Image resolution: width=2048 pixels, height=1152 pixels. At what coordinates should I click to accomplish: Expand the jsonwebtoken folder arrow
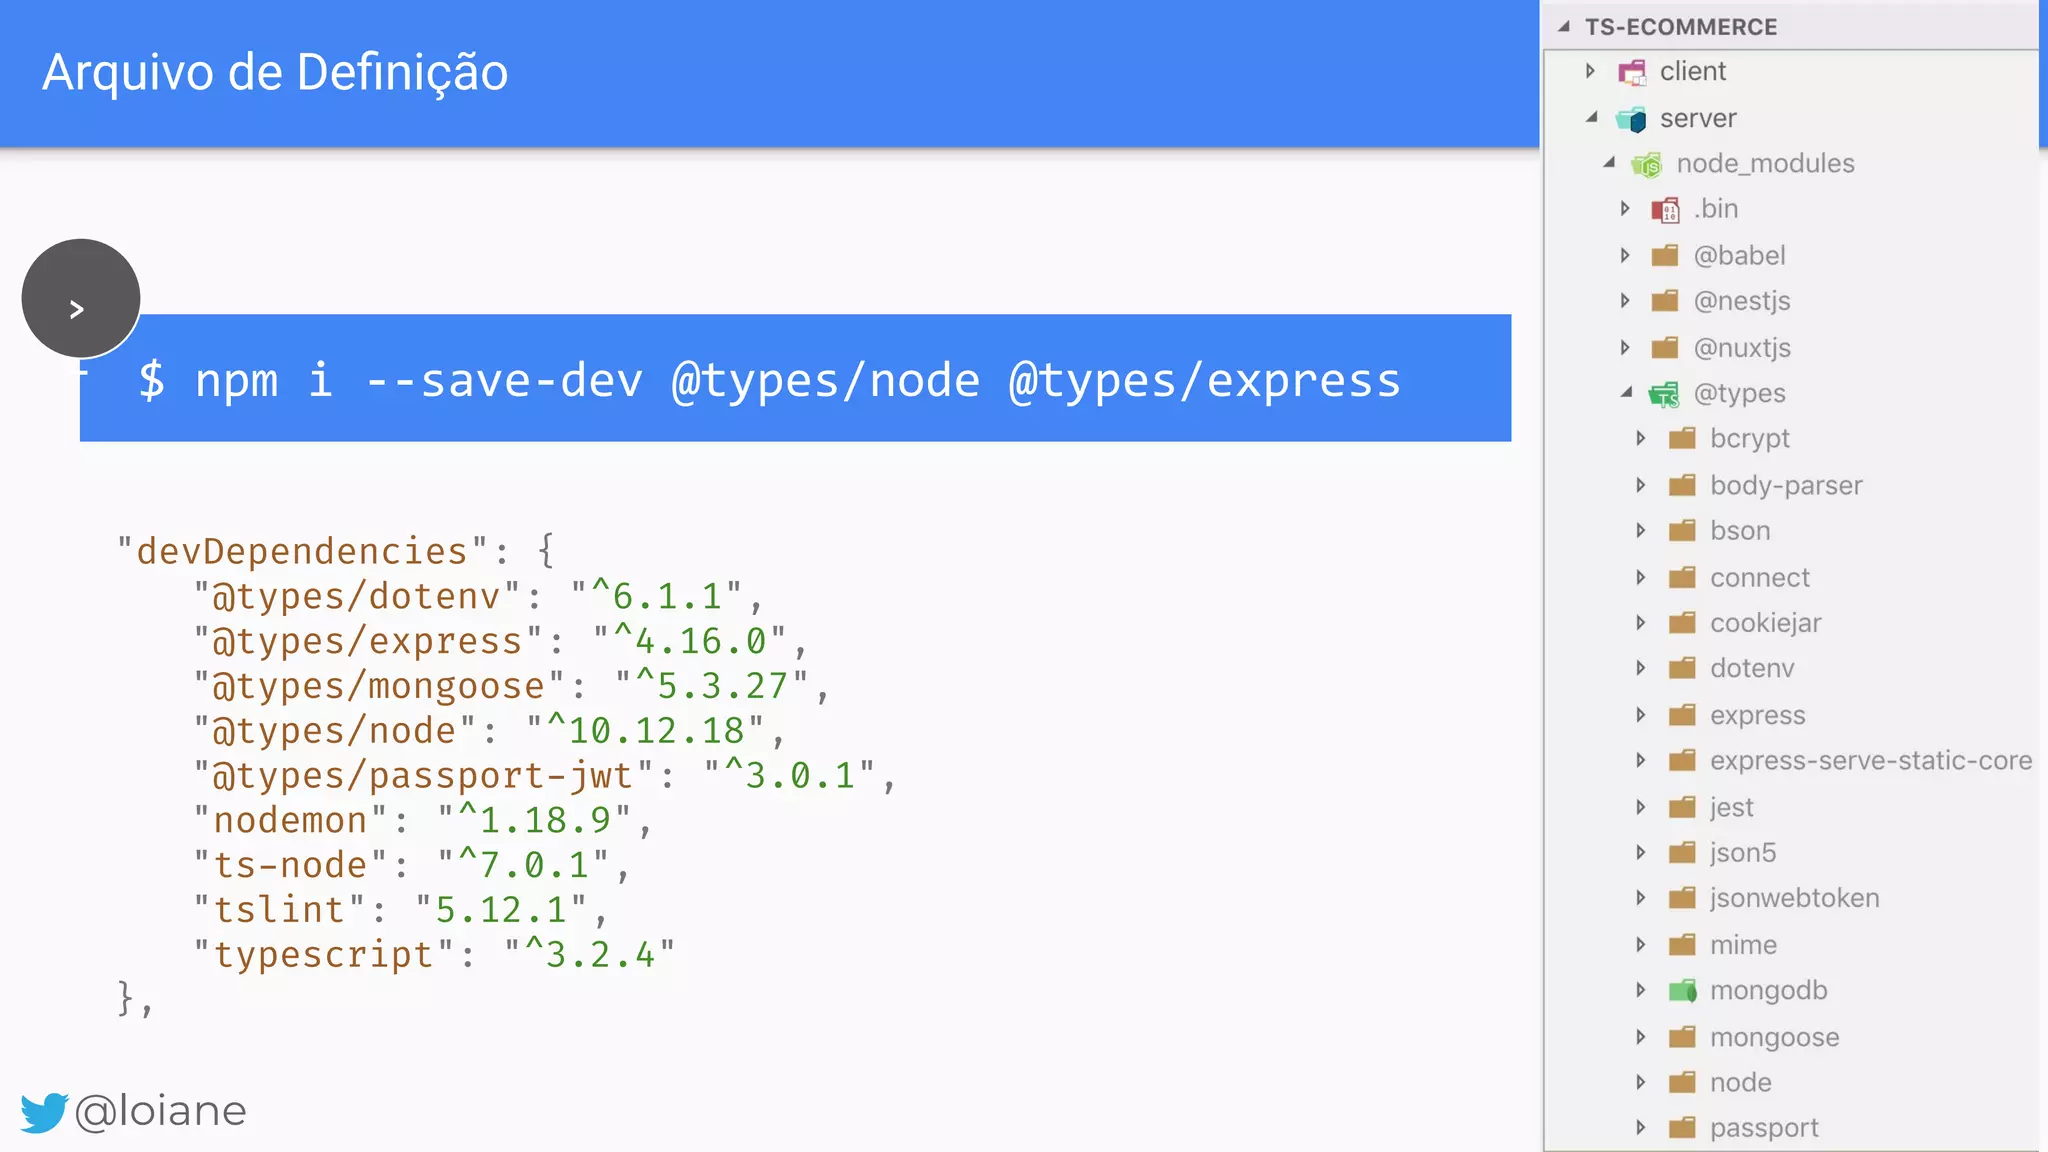(x=1641, y=898)
